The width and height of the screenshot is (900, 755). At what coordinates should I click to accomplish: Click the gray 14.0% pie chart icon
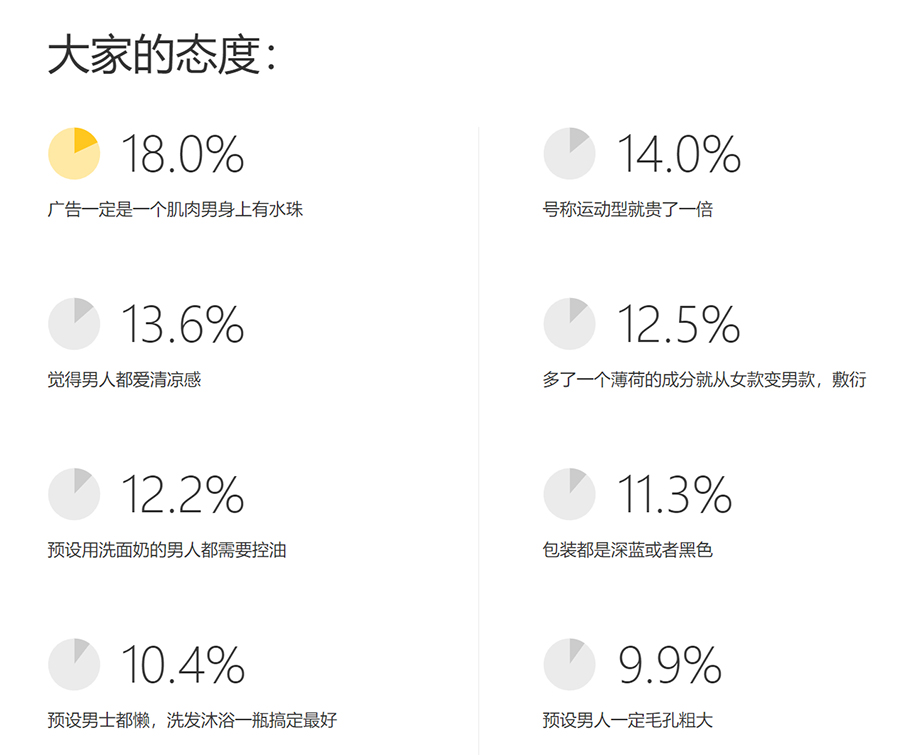coord(569,153)
